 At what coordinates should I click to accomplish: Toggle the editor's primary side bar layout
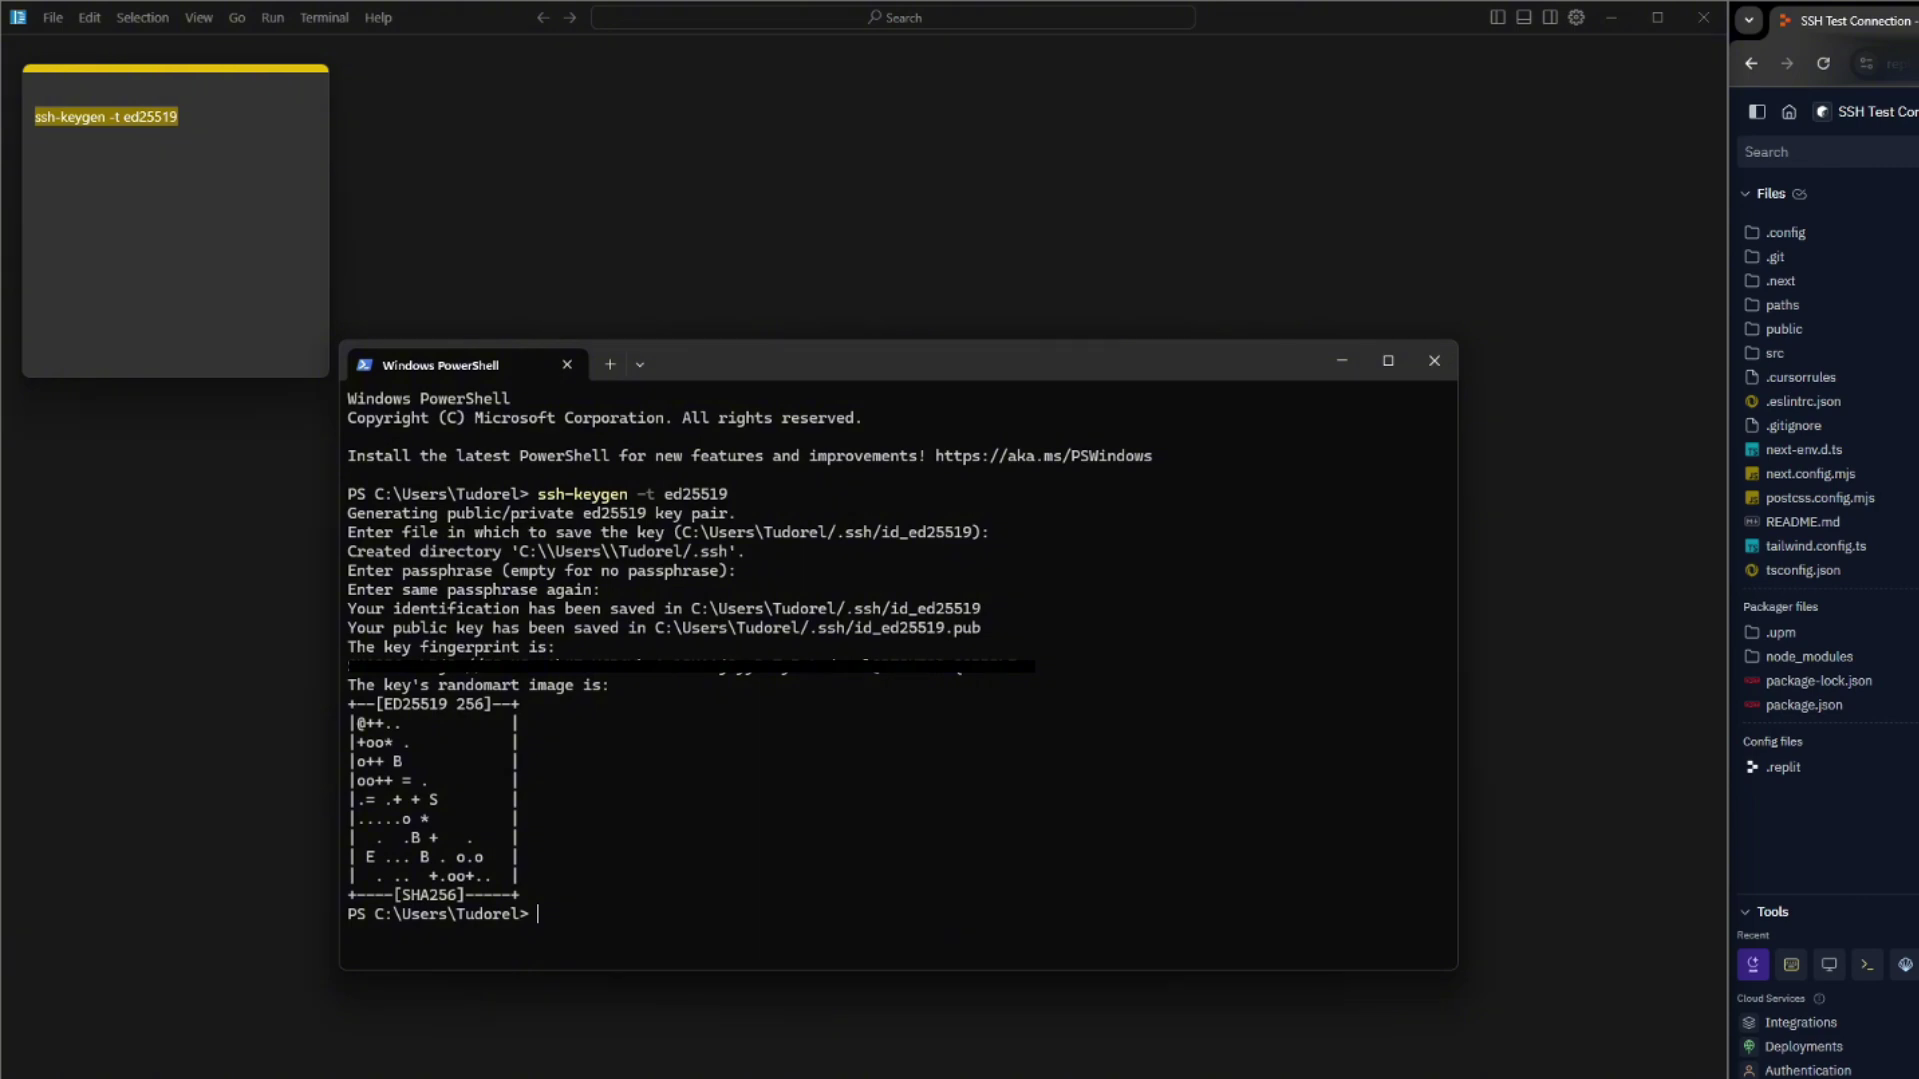coord(1497,17)
